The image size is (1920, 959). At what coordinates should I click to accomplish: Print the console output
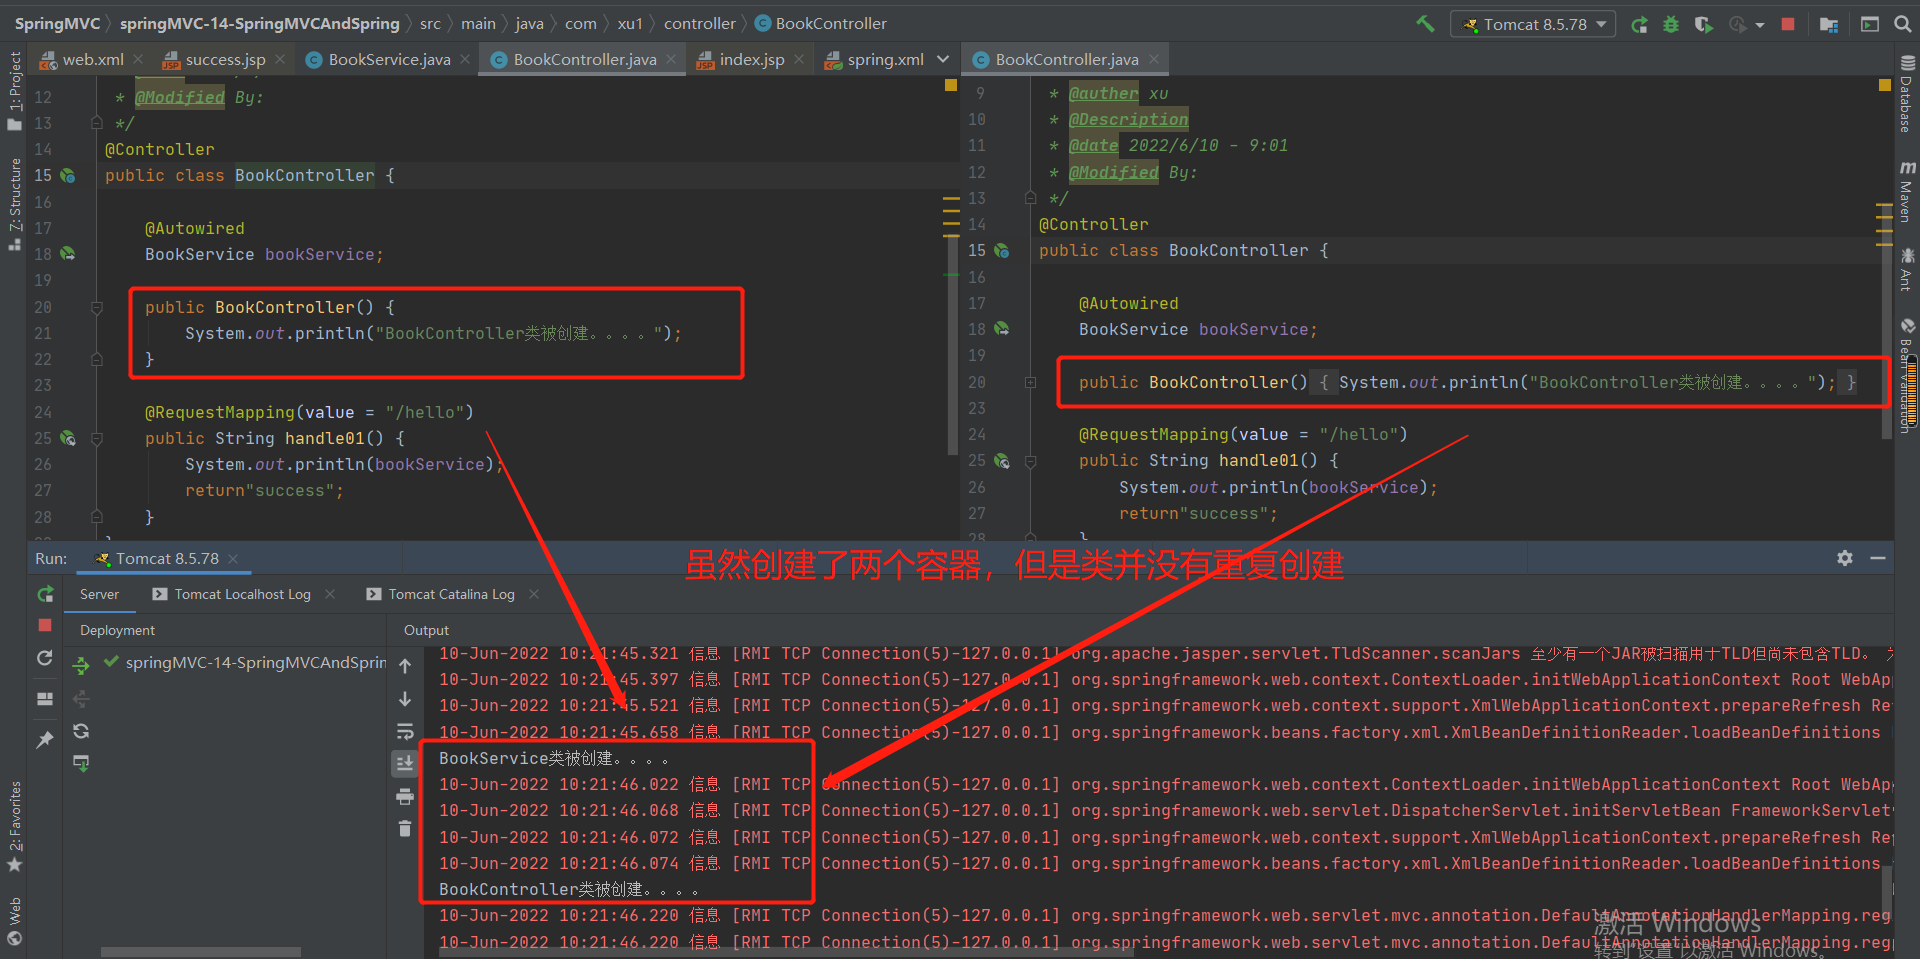click(x=405, y=797)
